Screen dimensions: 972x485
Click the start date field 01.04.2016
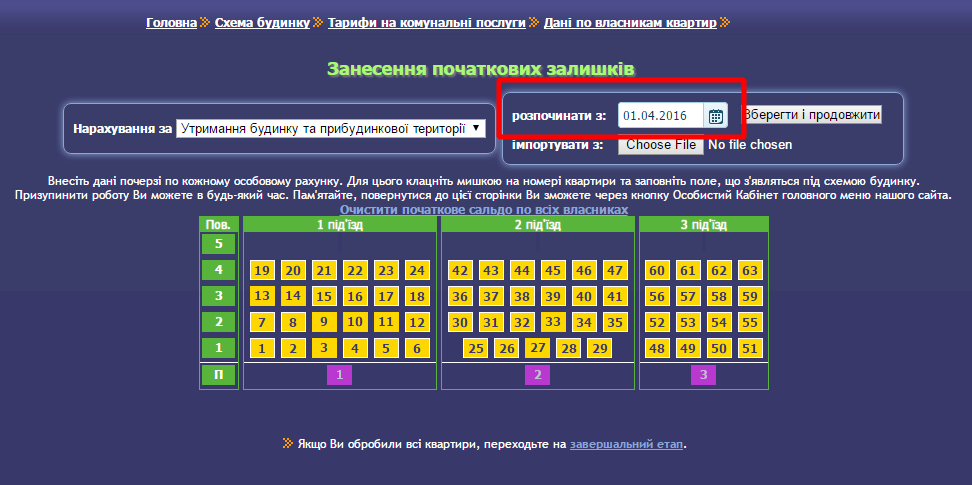point(660,116)
